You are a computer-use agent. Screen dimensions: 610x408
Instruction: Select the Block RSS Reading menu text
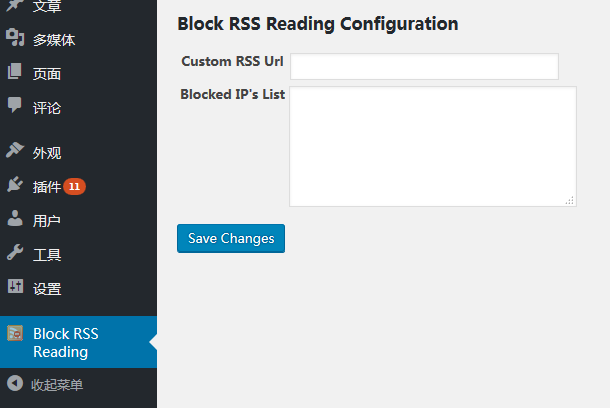[66, 342]
